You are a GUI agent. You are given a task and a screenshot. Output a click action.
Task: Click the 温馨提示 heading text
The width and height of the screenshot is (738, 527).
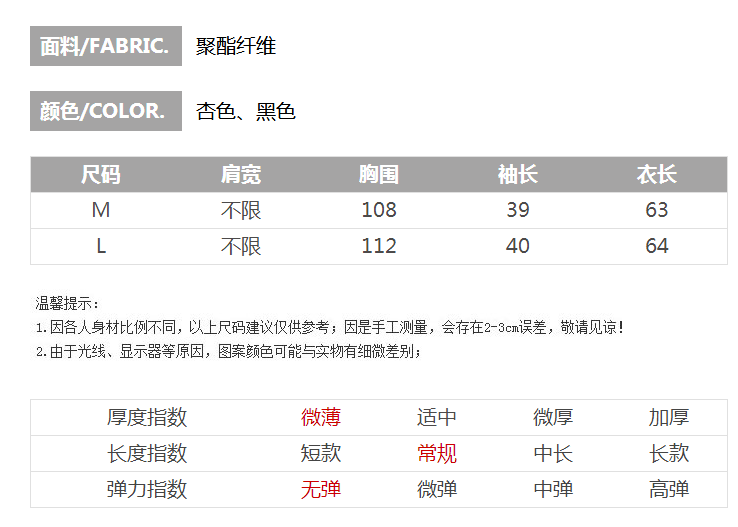point(68,303)
